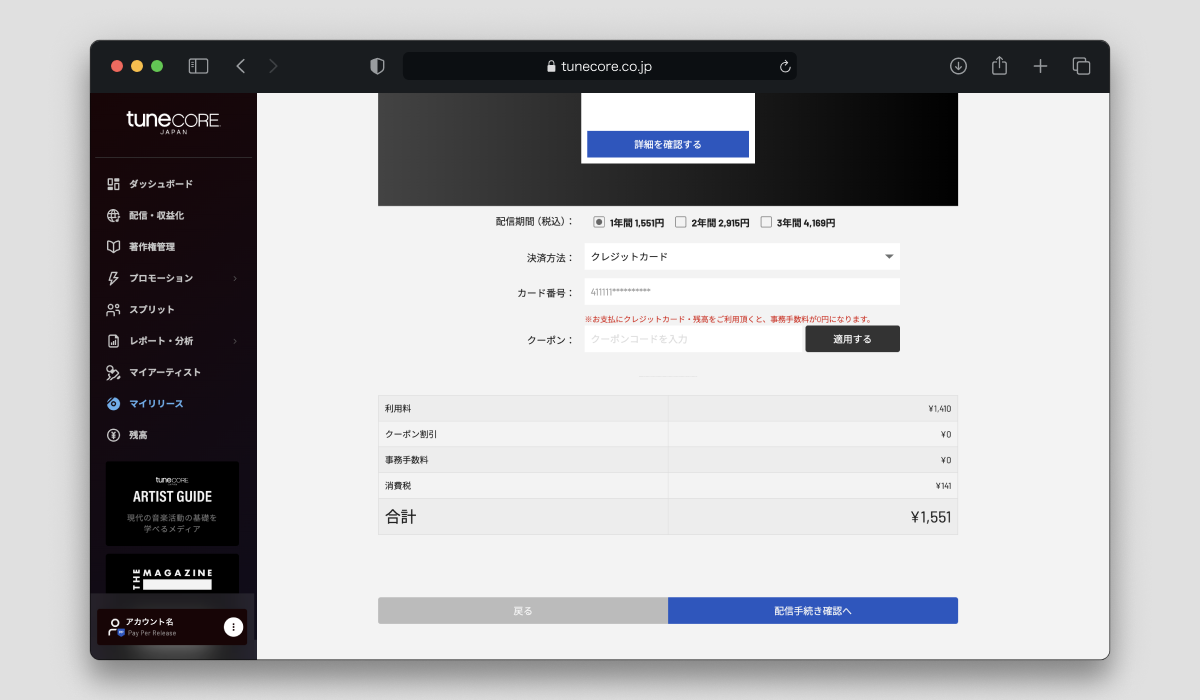This screenshot has width=1200, height=700.
Task: Click the 配信手続き確認へ button
Action: [x=813, y=611]
